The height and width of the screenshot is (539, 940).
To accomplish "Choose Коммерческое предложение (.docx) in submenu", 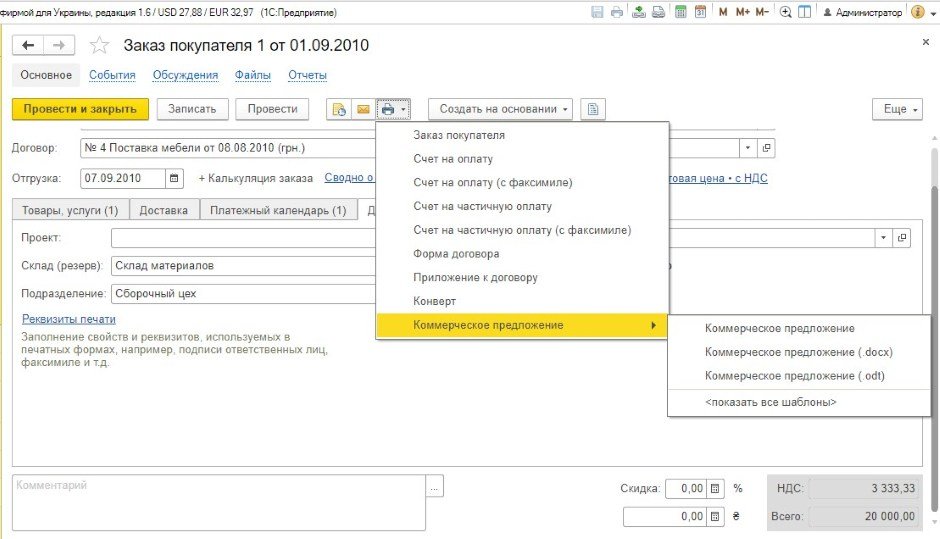I will pyautogui.click(x=798, y=352).
